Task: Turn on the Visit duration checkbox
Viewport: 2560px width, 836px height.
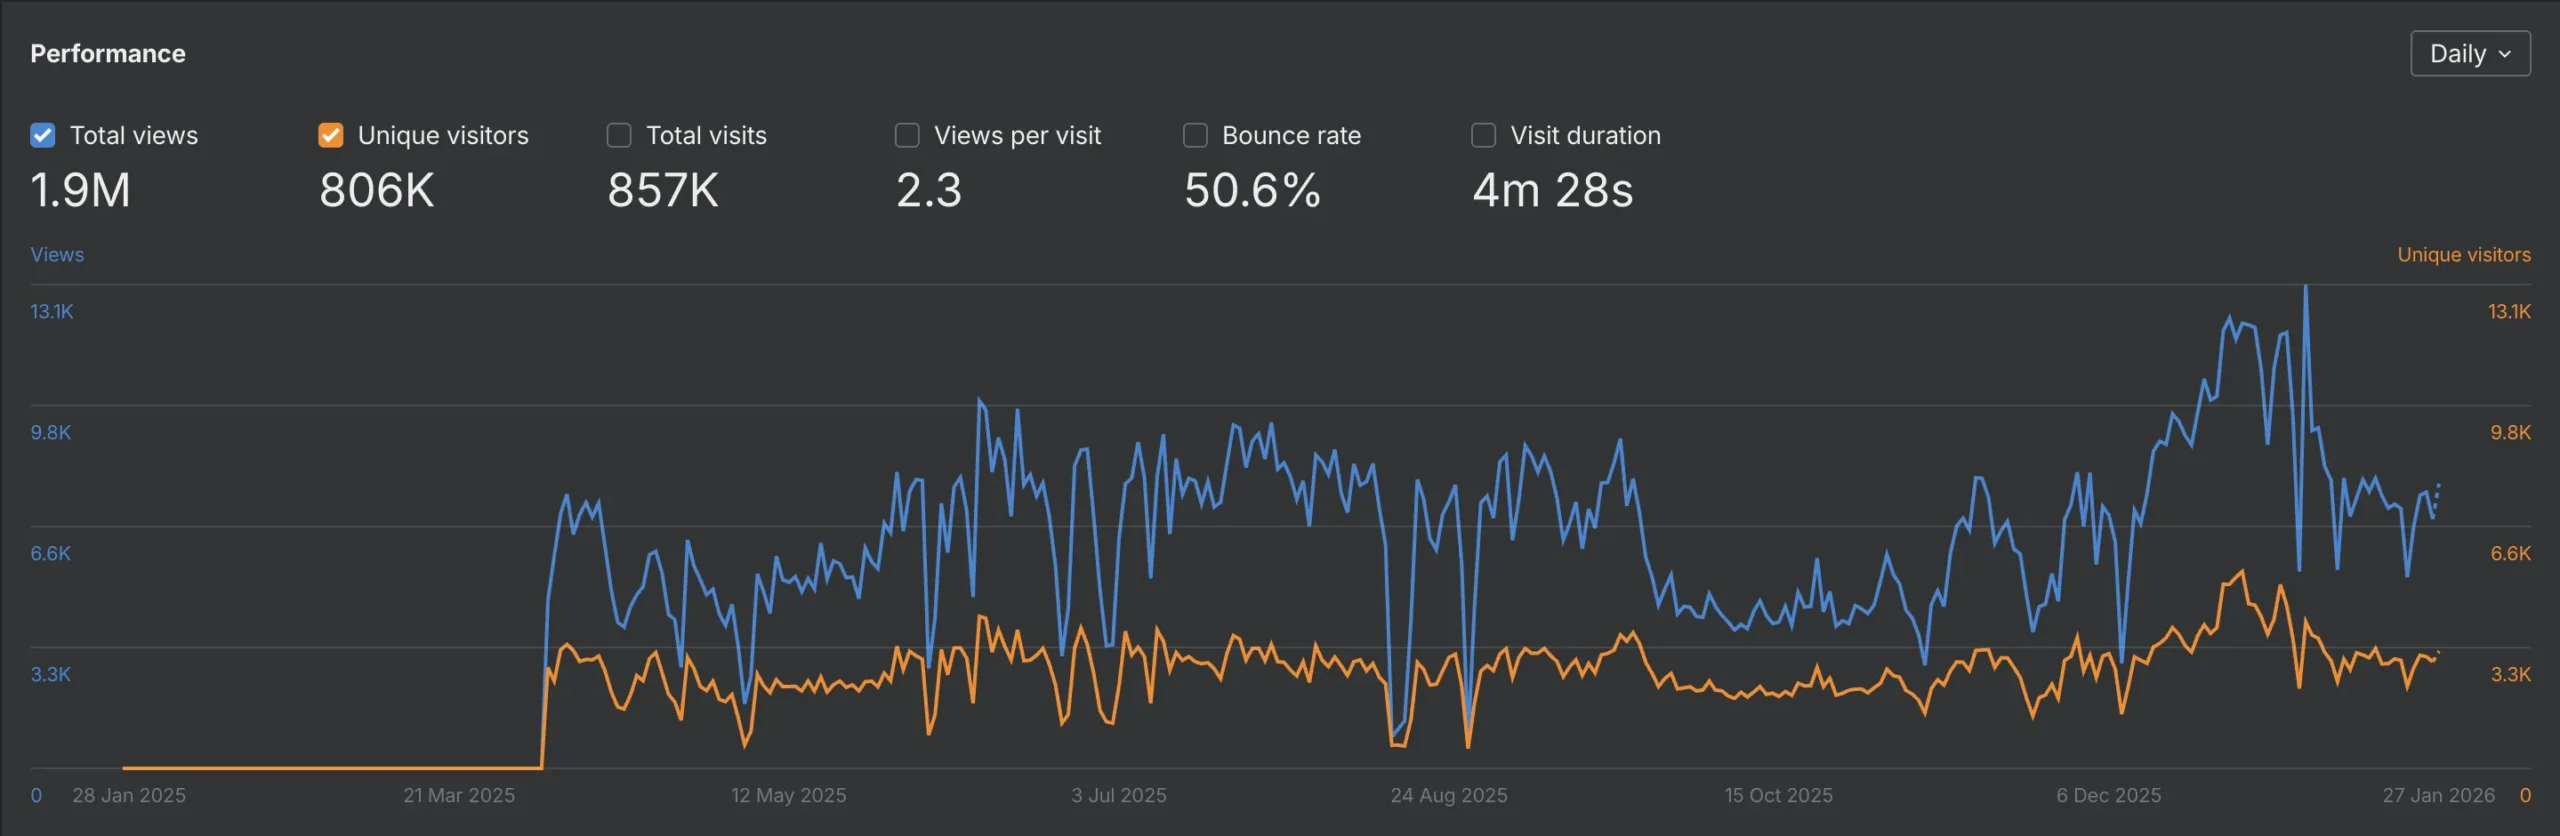Action: point(1483,135)
